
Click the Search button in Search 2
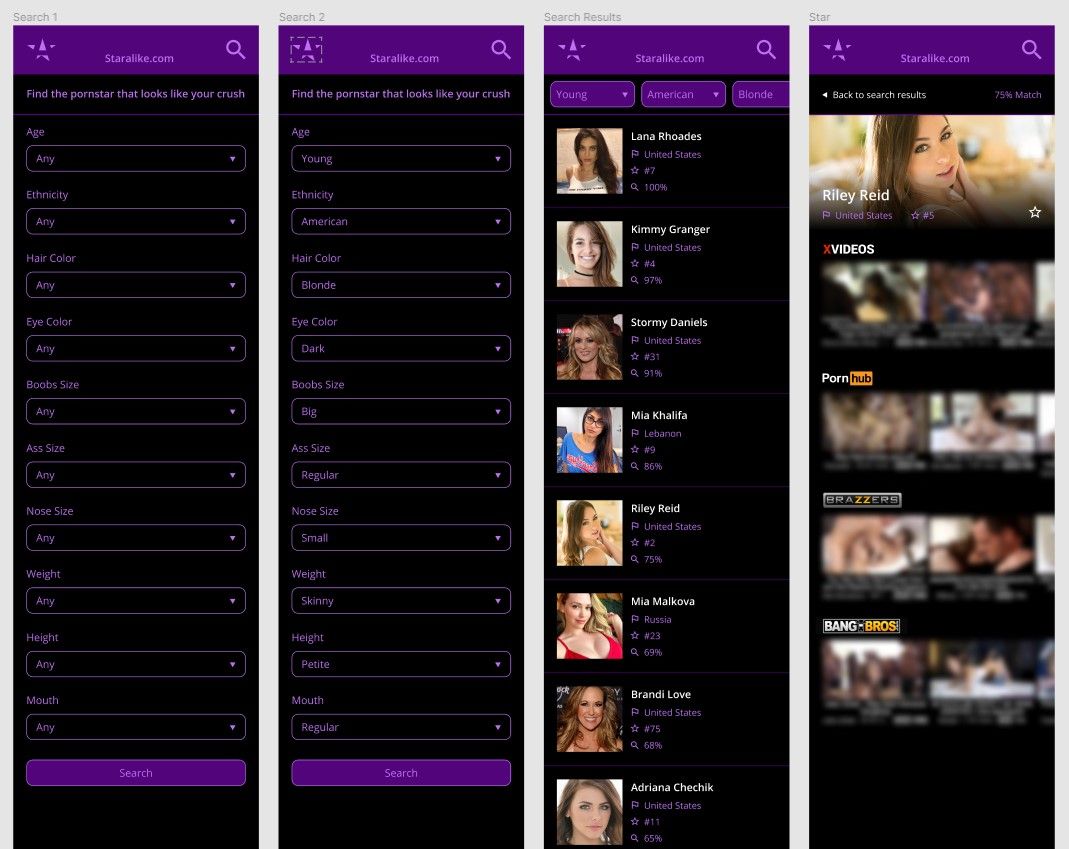pos(401,773)
